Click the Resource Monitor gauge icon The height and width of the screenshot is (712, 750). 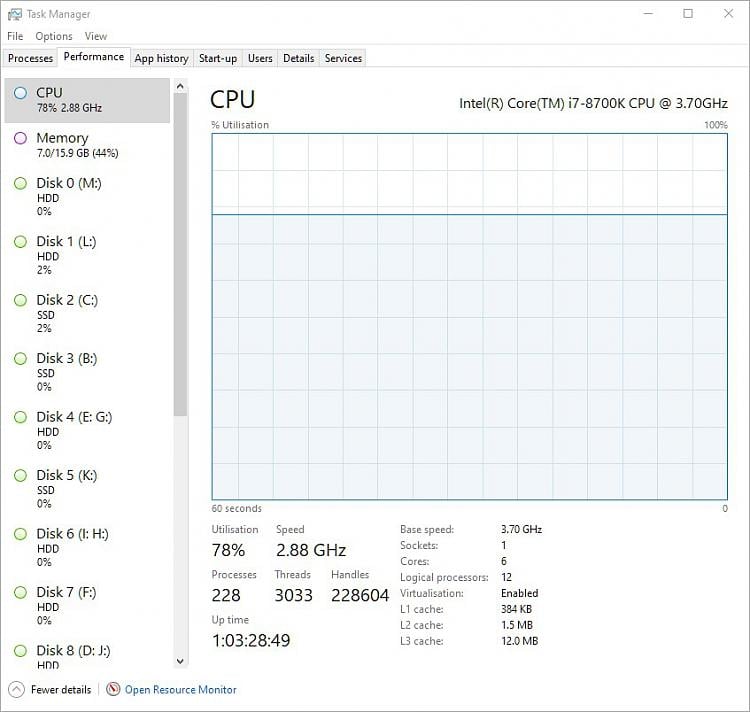click(x=113, y=689)
